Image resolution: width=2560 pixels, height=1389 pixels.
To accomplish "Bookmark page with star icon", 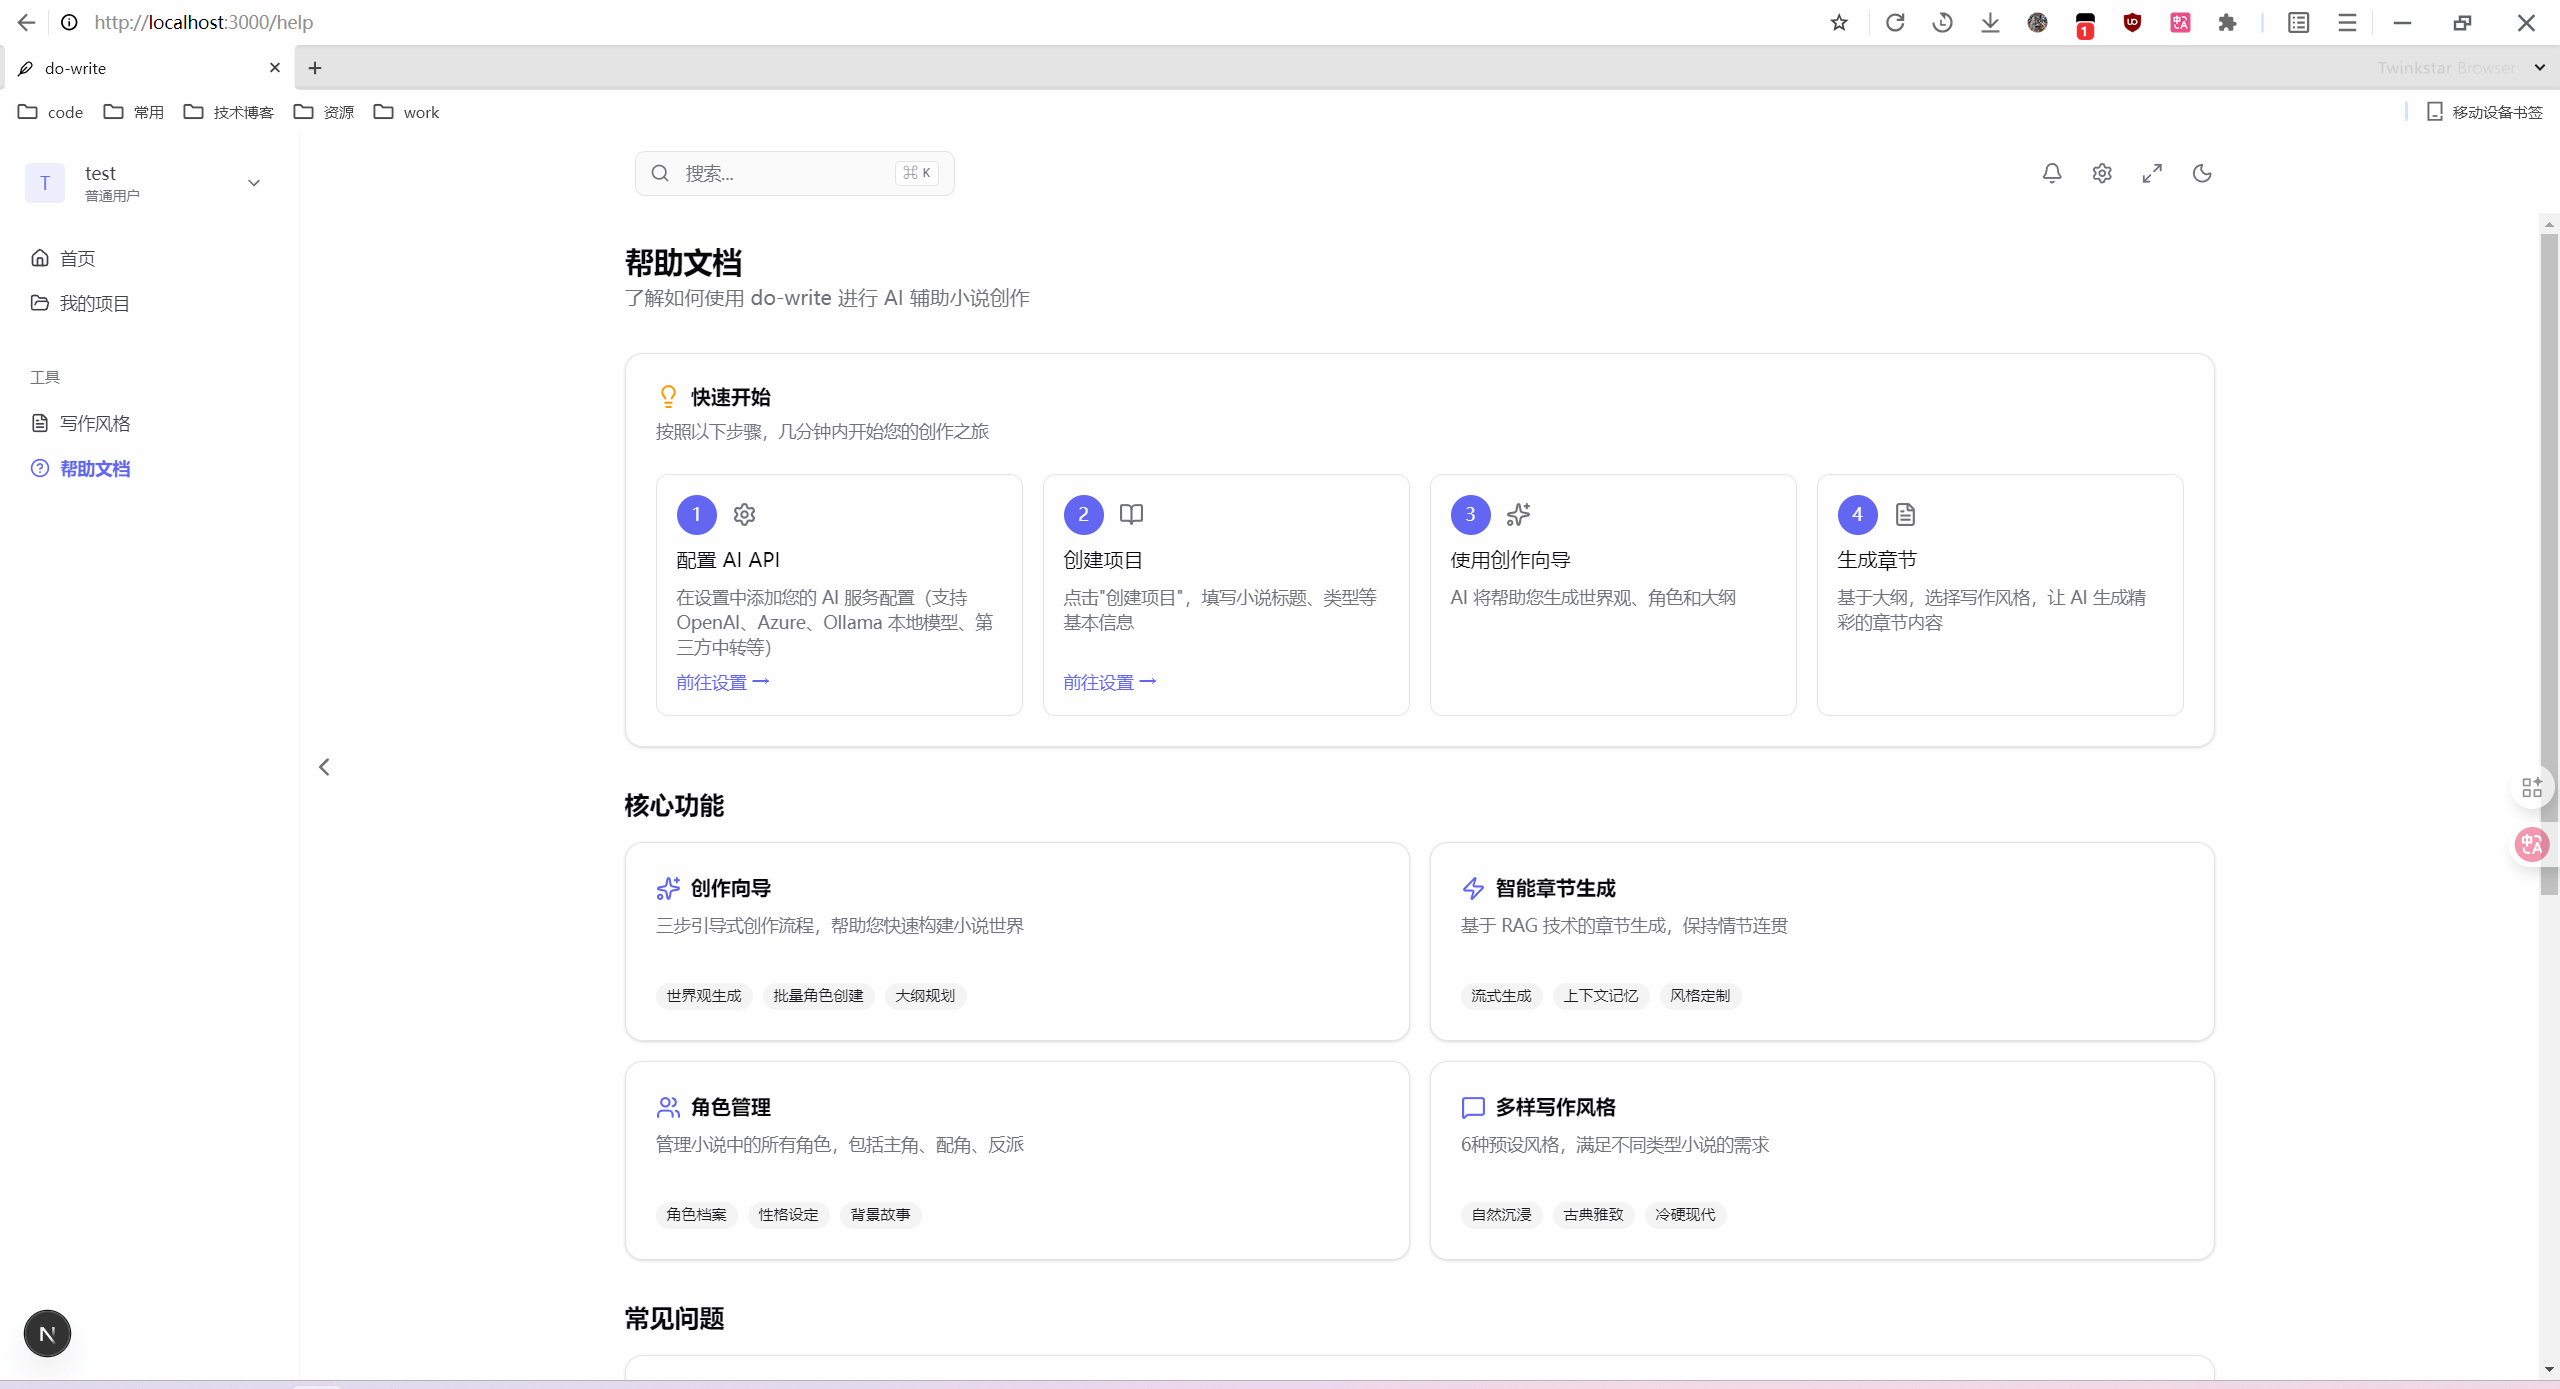I will coord(1838,22).
